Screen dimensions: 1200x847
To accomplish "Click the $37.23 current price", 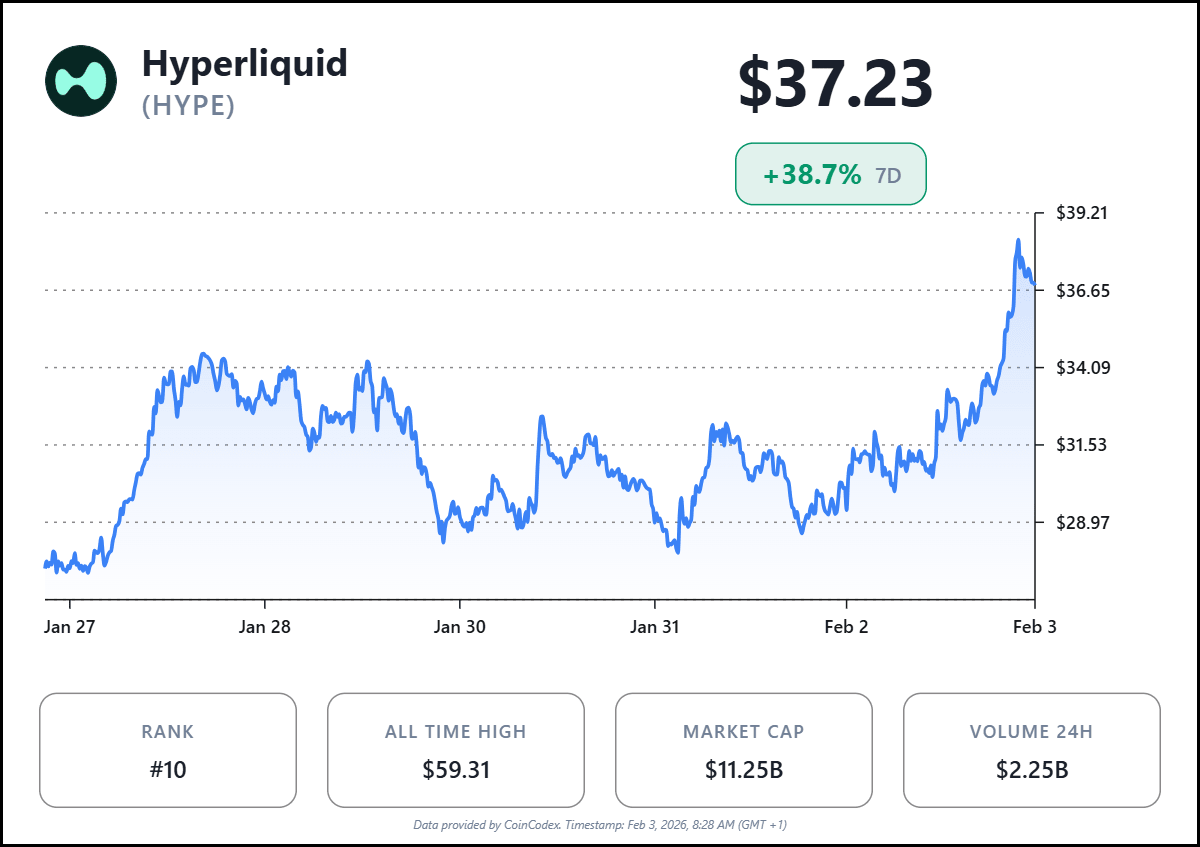I will pos(835,84).
